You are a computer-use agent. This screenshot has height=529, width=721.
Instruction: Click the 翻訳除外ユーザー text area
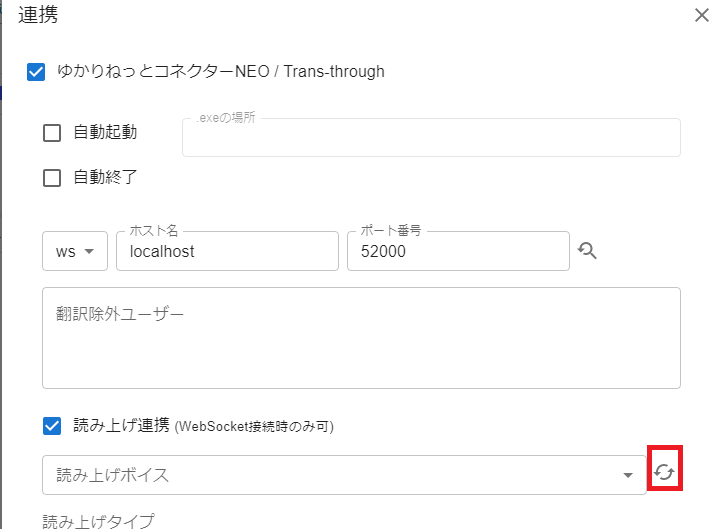361,338
